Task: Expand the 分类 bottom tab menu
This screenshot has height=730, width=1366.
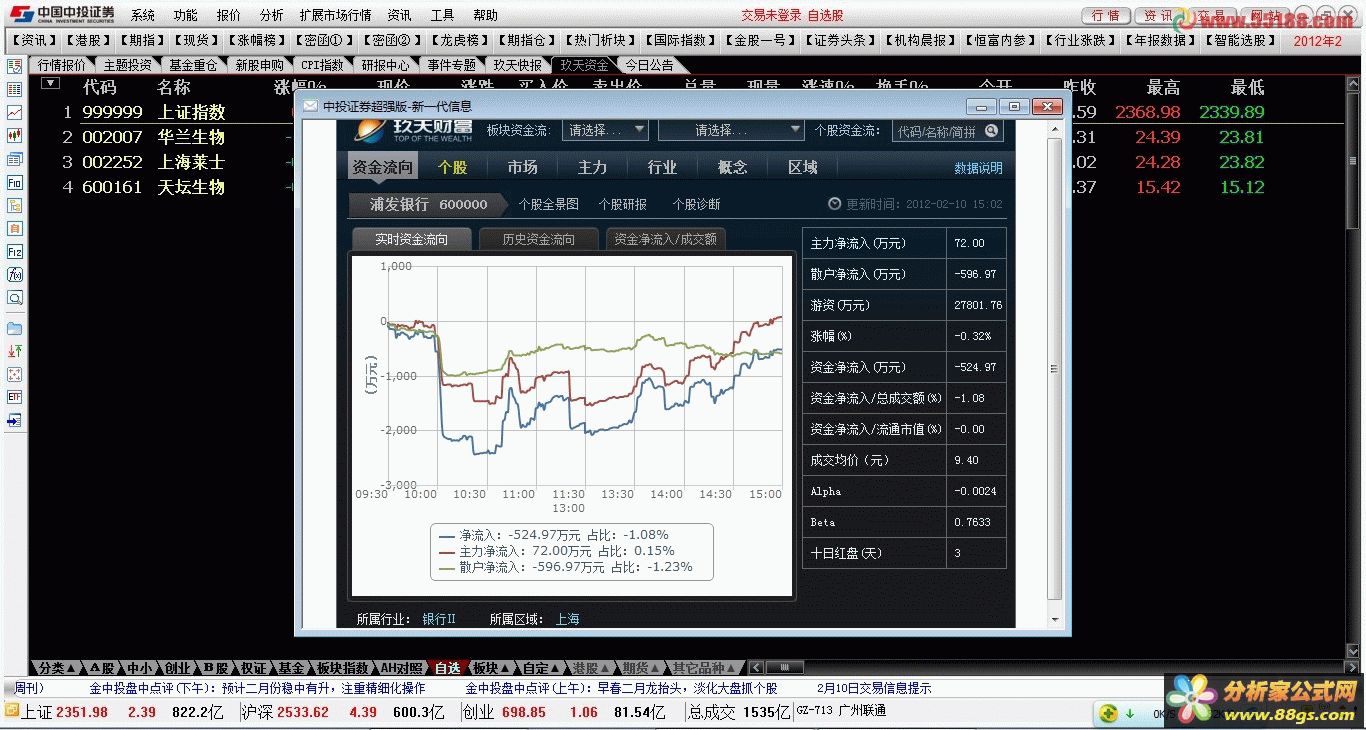Action: click(56, 668)
